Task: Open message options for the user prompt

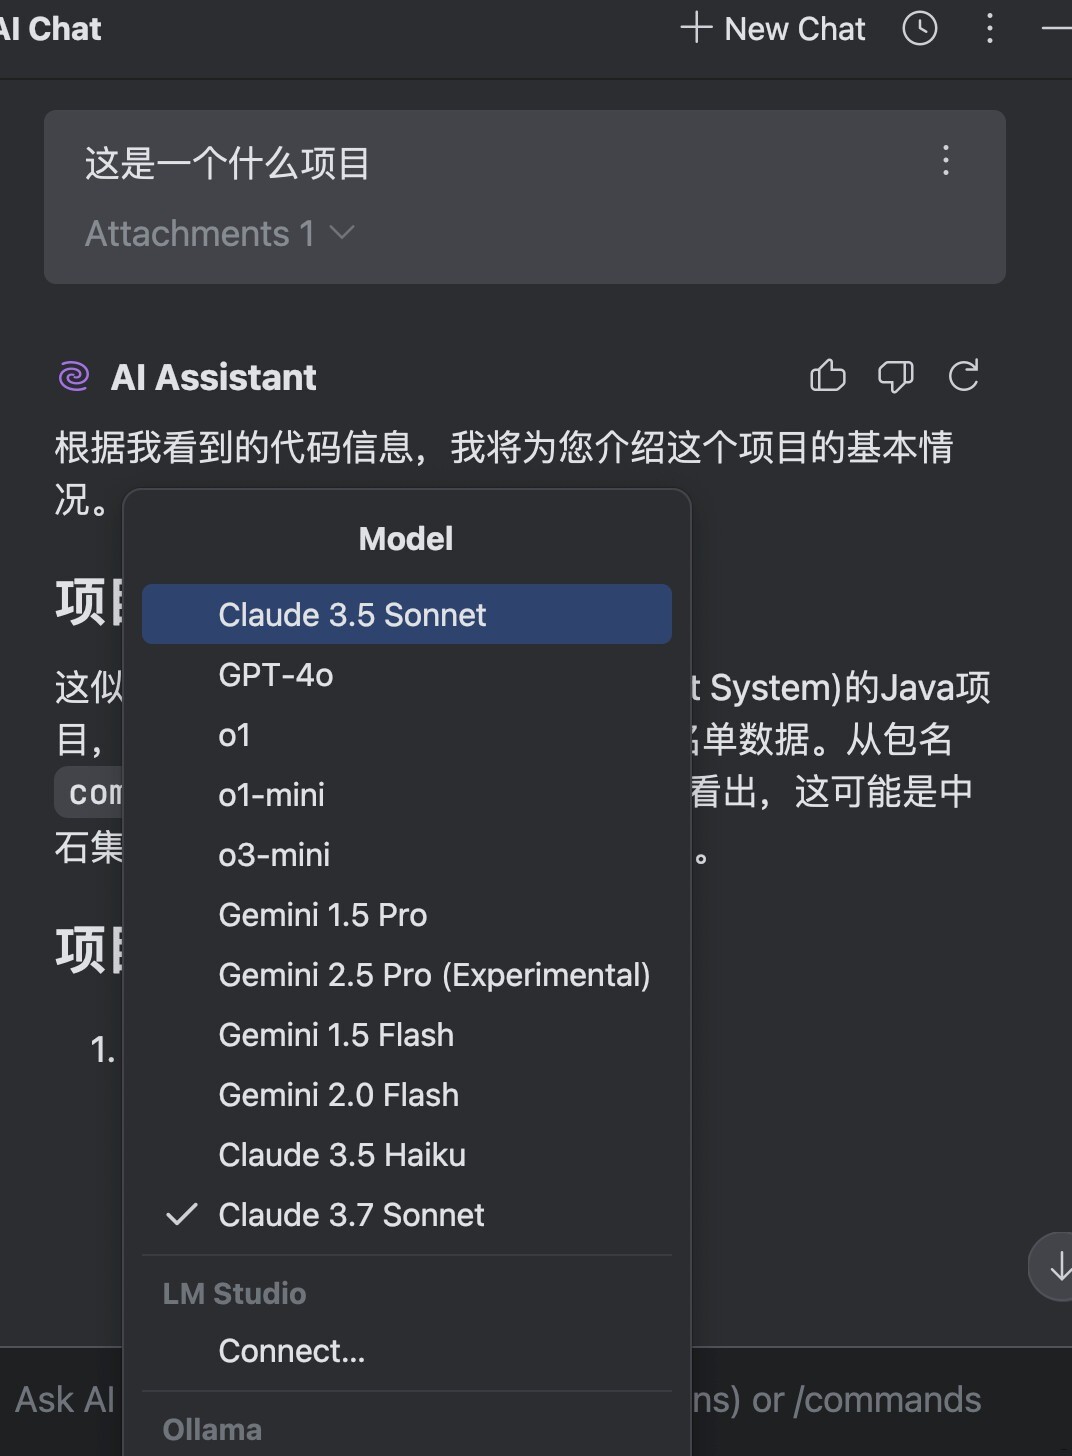Action: point(945,161)
